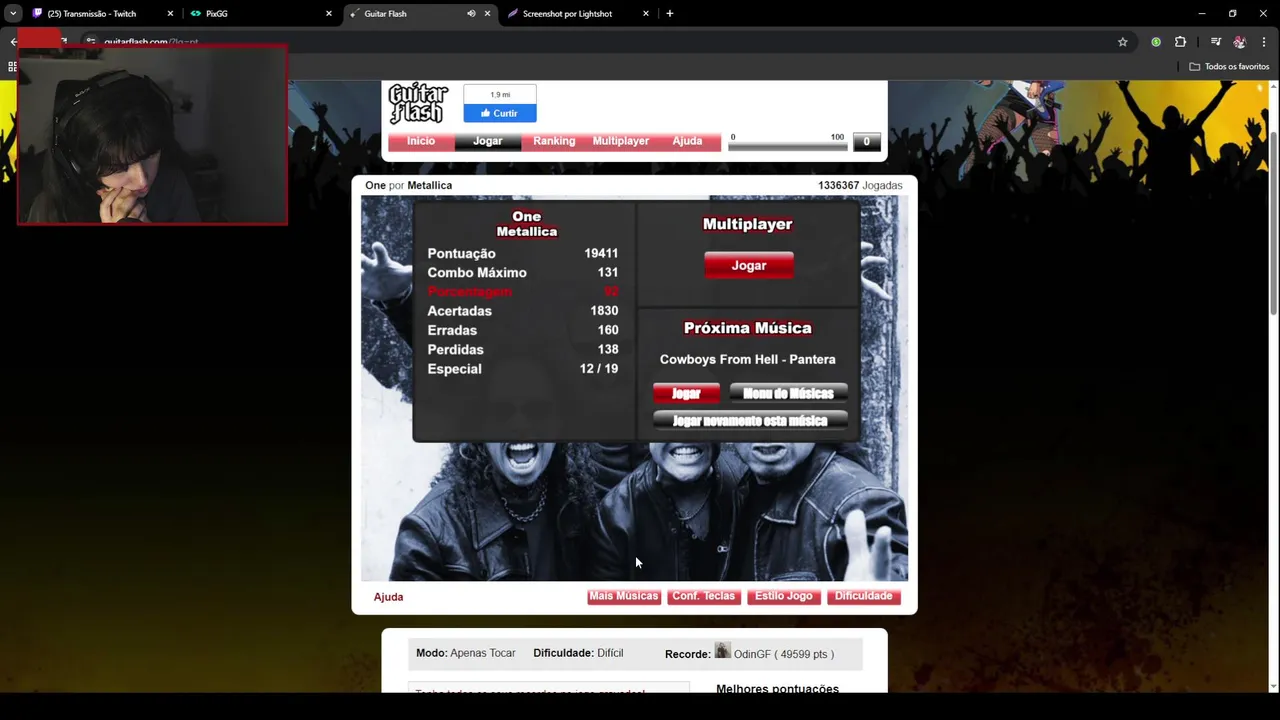Viewport: 1280px width, 720px height.
Task: Open a new browser tab
Action: tap(670, 14)
